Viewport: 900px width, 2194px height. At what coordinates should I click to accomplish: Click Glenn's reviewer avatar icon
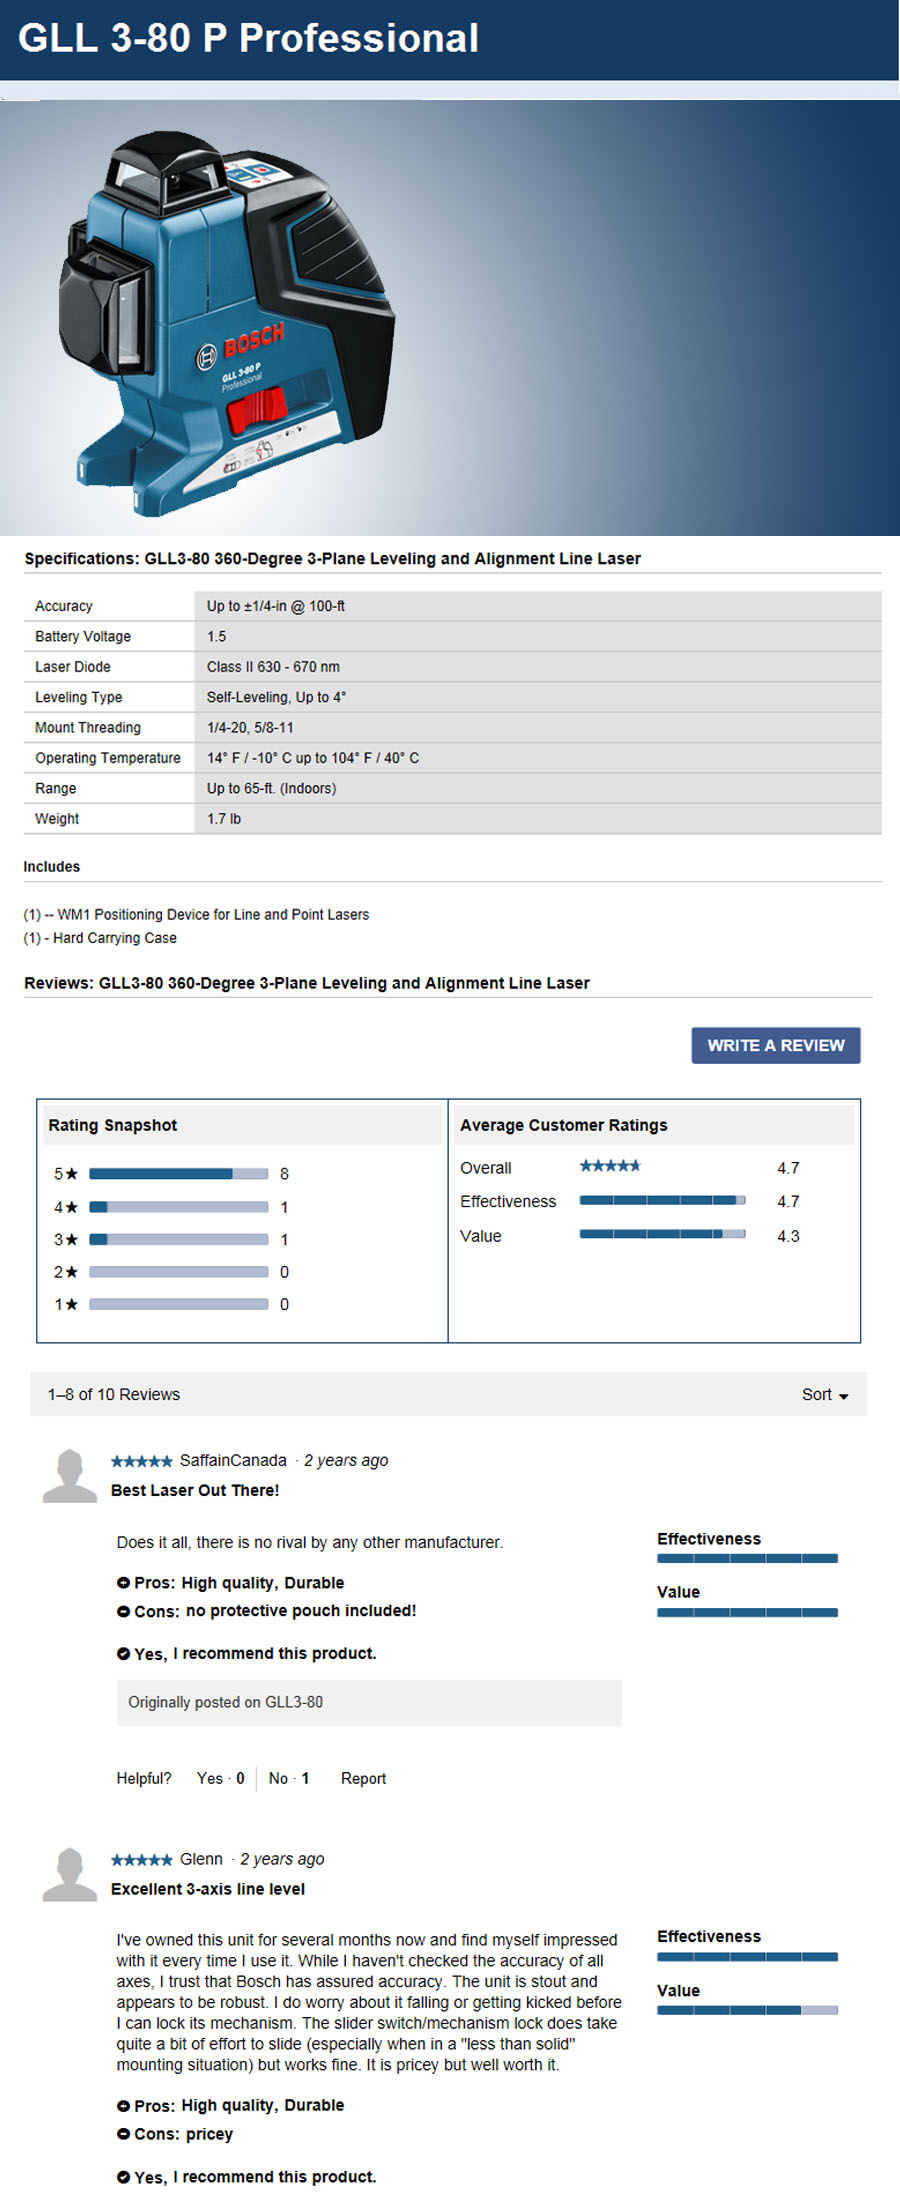click(x=69, y=1874)
